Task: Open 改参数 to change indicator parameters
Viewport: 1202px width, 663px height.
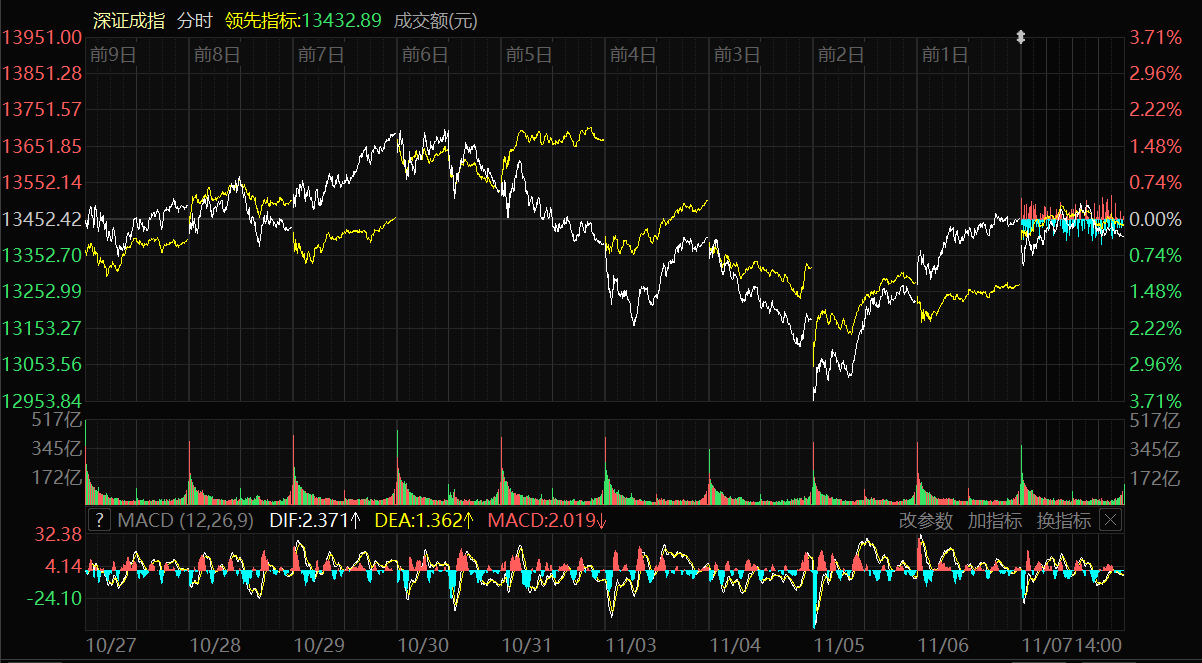Action: pos(926,520)
